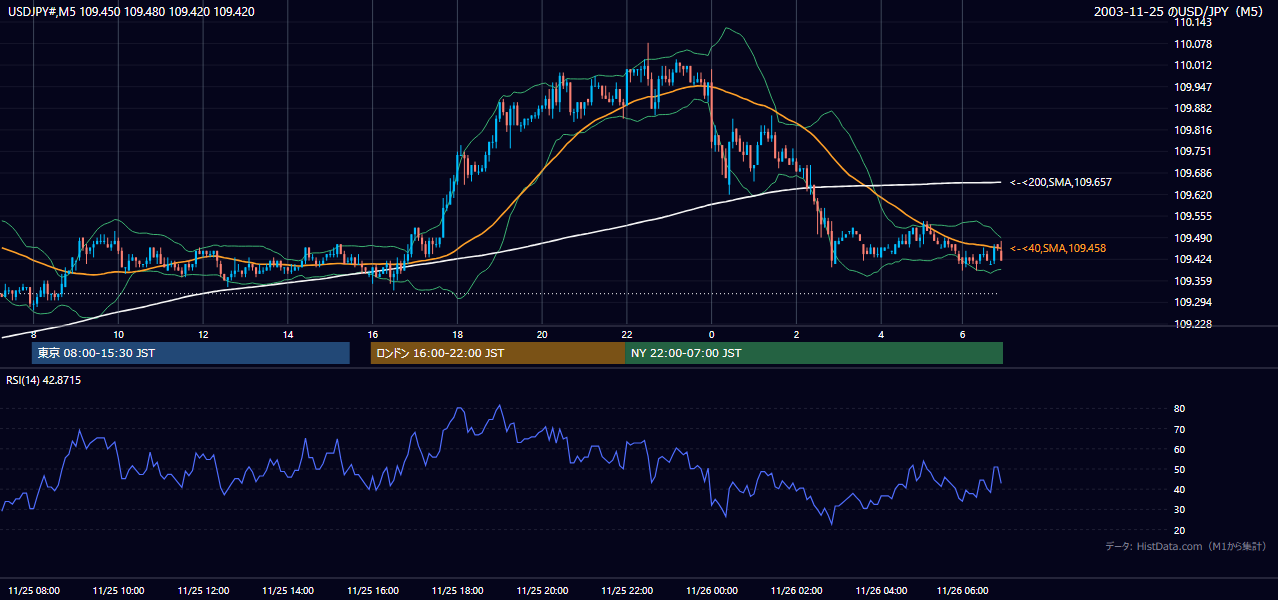Select the NY 22:00-07:00 JST session bar
The width and height of the screenshot is (1278, 600).
coord(814,353)
